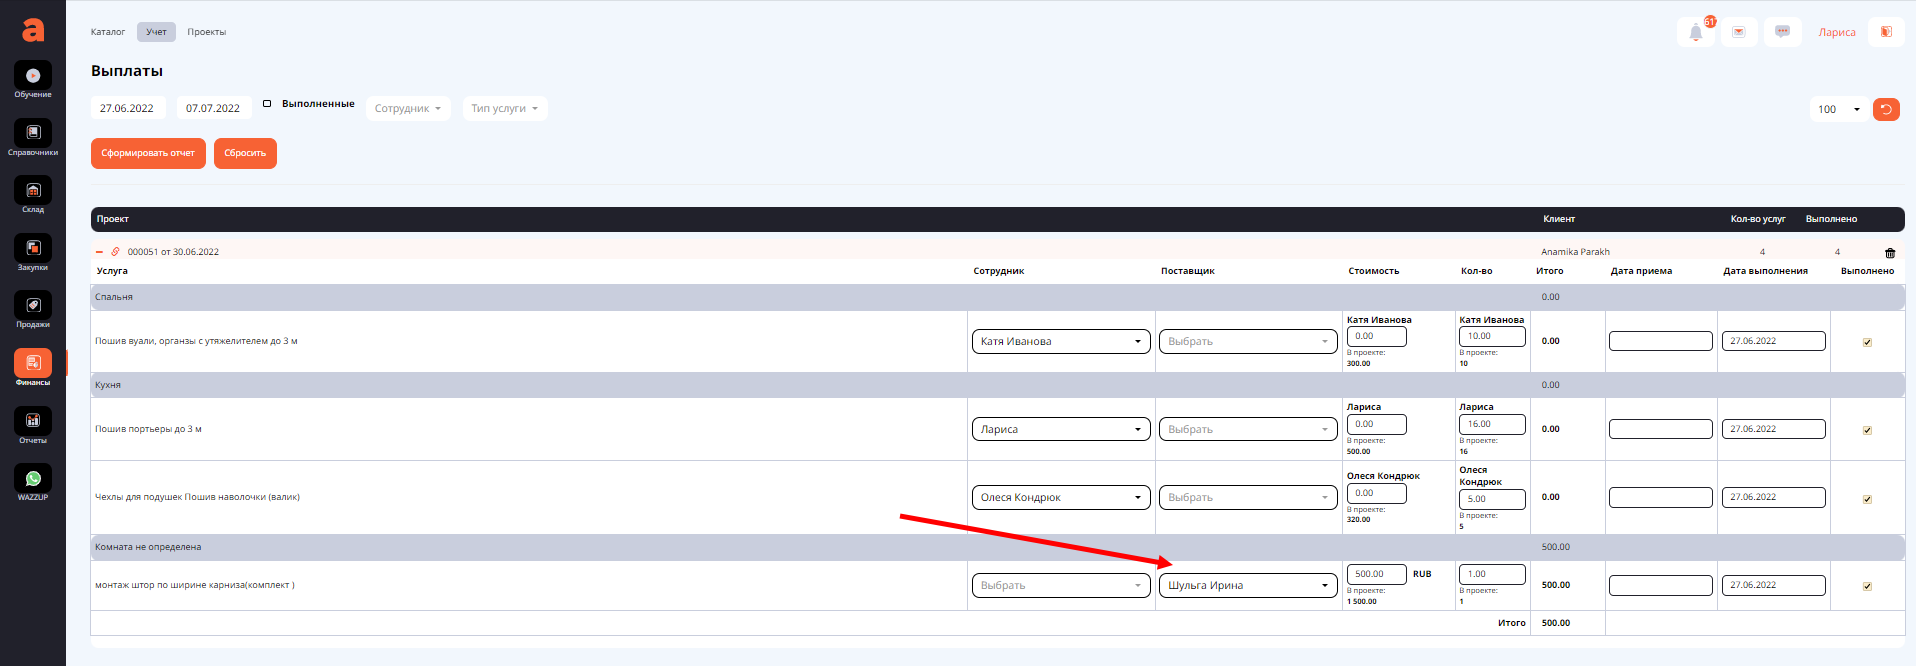
Task: Expand the Тип услуги filter dropdown
Action: tap(504, 109)
